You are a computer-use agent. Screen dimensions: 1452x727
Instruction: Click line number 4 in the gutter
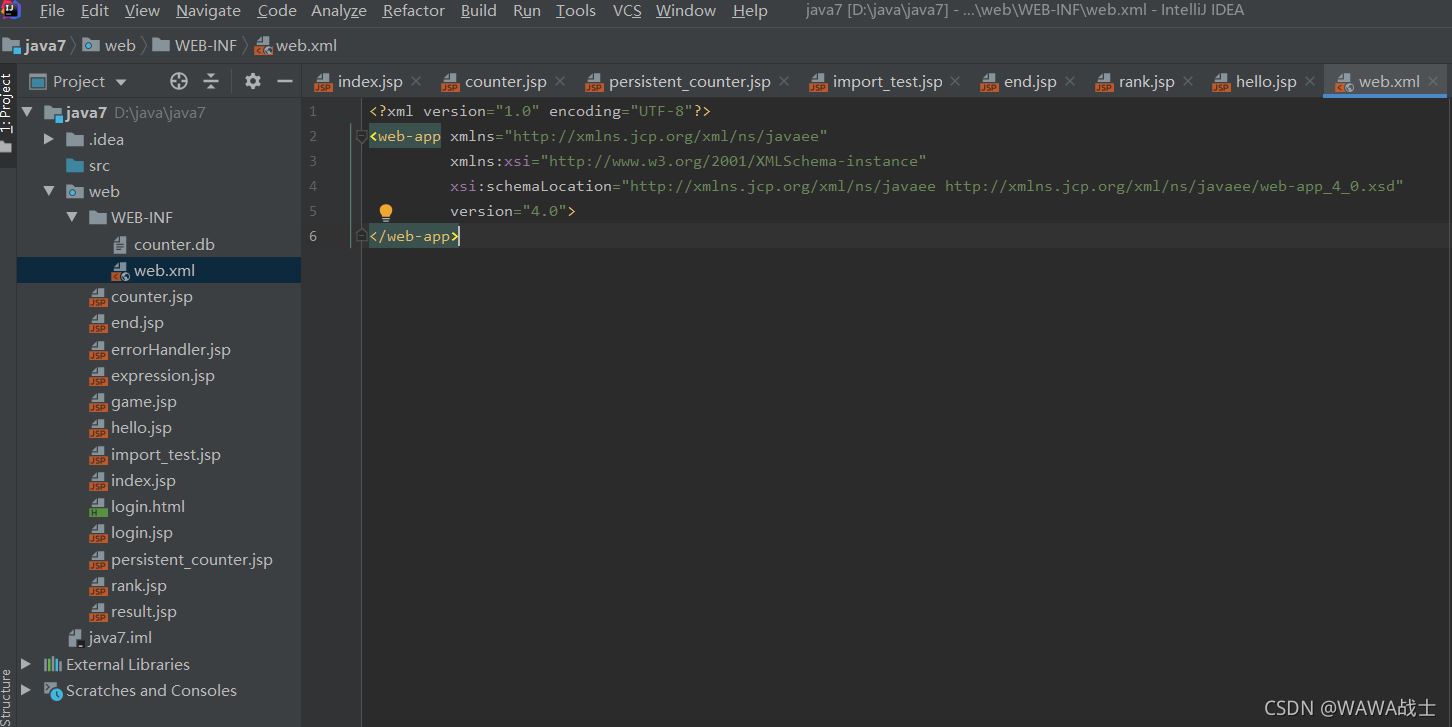[x=313, y=186]
